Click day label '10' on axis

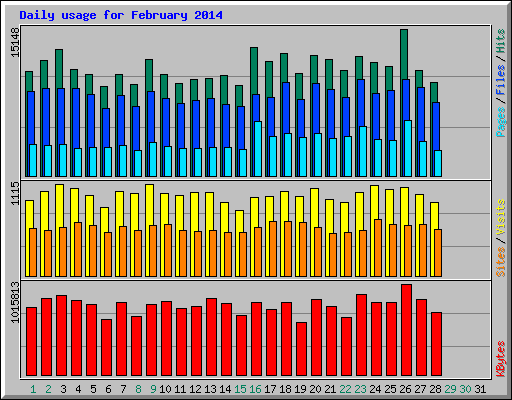pyautogui.click(x=165, y=389)
